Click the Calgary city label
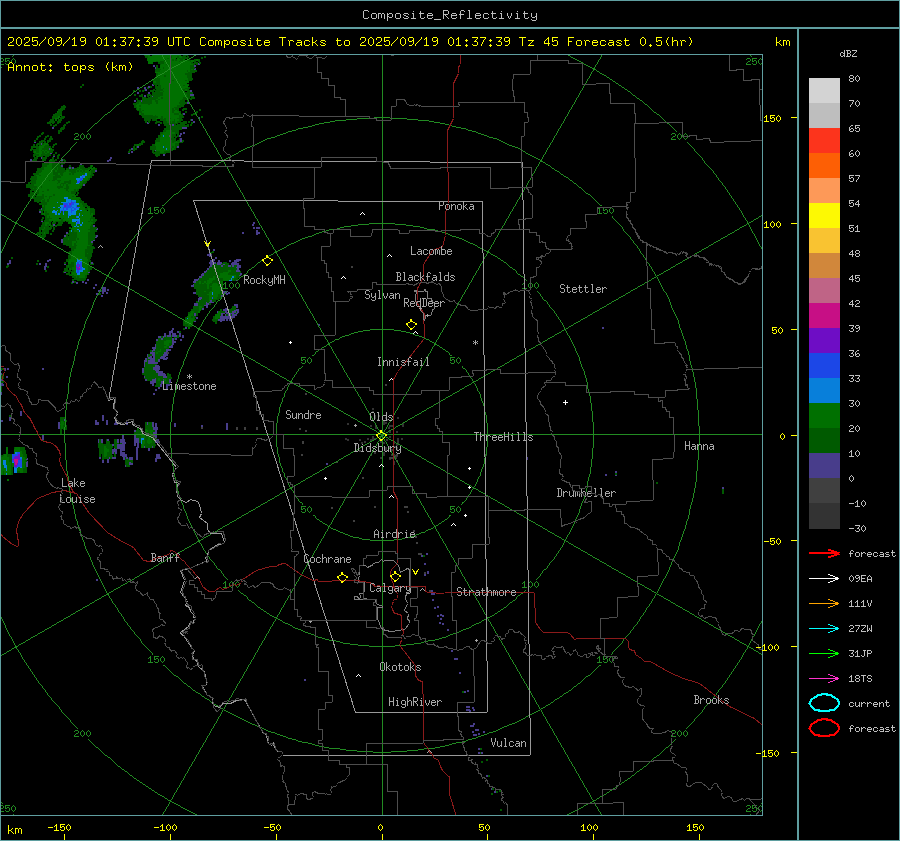 [389, 589]
